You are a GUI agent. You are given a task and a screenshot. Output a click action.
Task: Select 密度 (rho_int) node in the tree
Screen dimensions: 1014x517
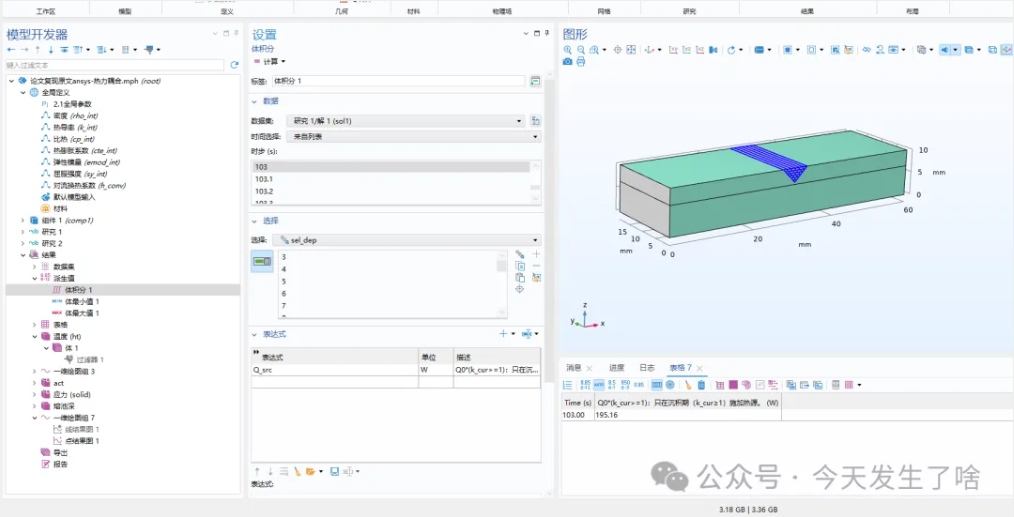pyautogui.click(x=75, y=116)
